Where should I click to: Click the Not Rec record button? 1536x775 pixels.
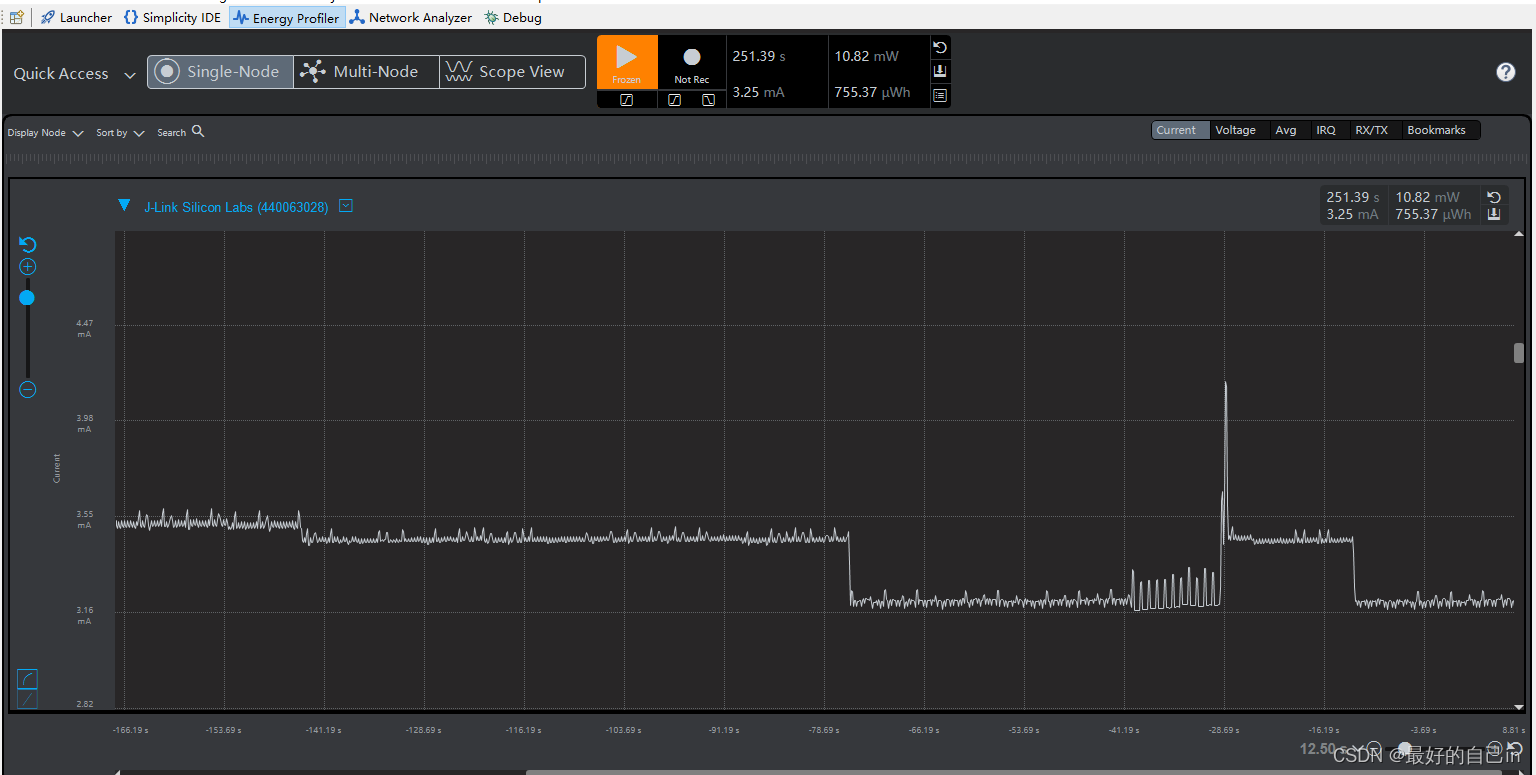692,62
